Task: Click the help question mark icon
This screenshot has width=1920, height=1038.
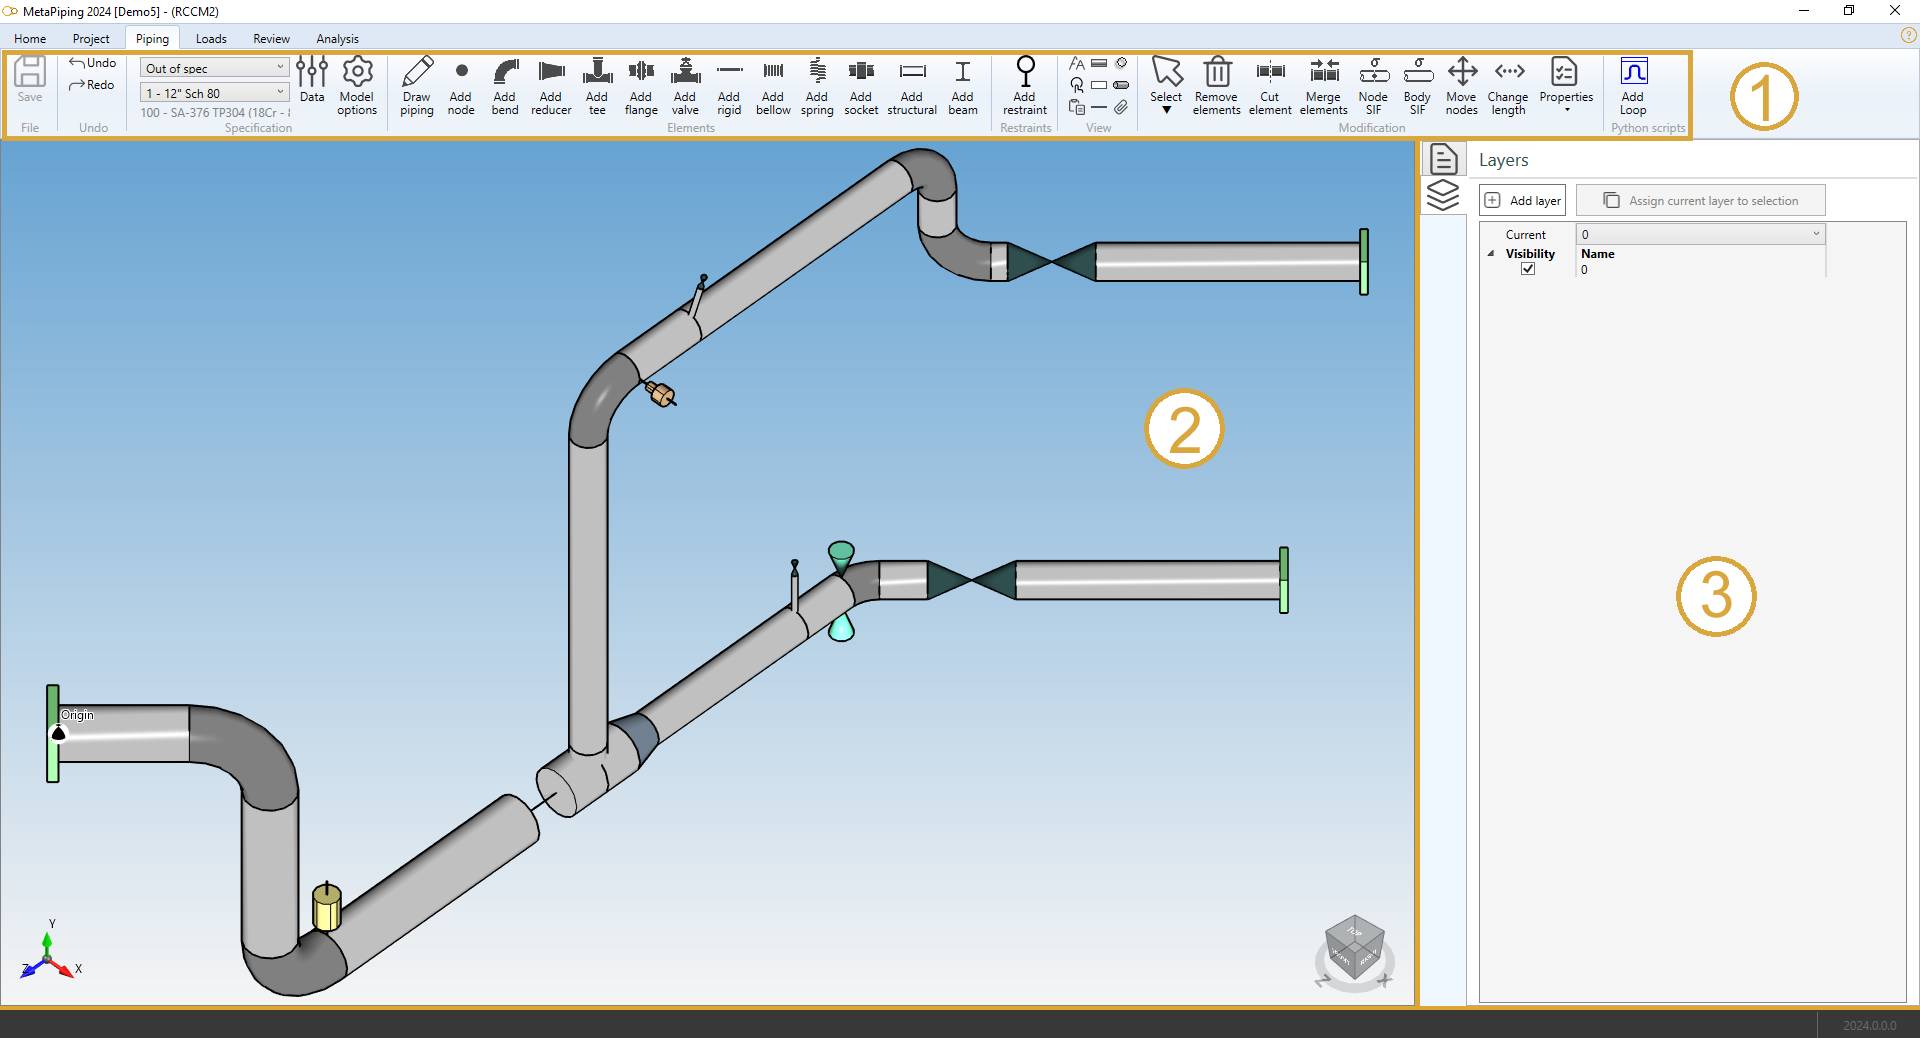Action: [x=1908, y=35]
